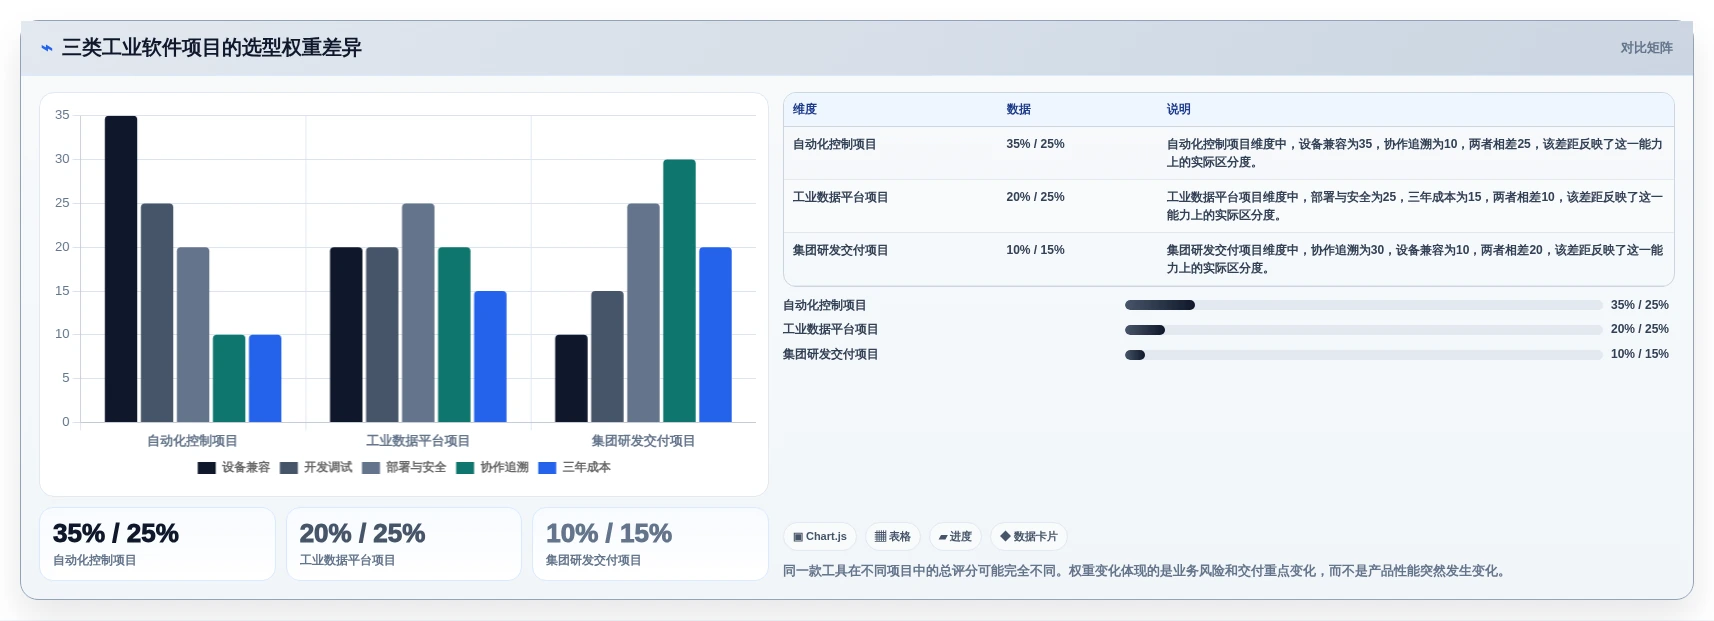Screen dimensions: 1714x621
Task: Click the 三年成本 bar for 集团研发交付项目
Action: pyautogui.click(x=715, y=335)
